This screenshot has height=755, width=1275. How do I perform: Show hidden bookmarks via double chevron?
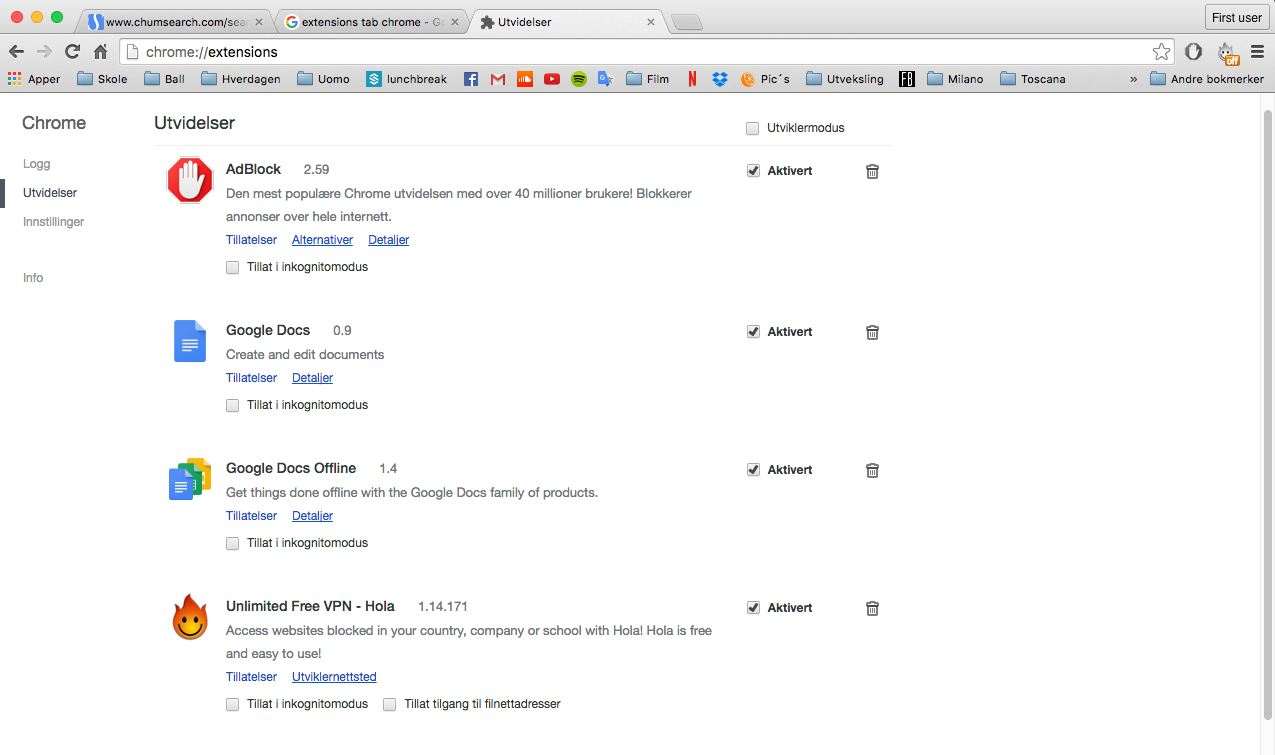pos(1133,79)
